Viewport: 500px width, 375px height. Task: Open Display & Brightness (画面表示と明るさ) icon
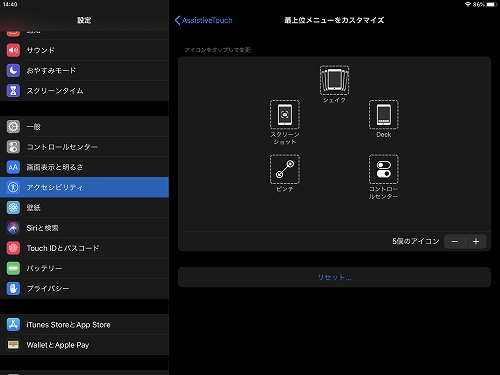[13, 167]
